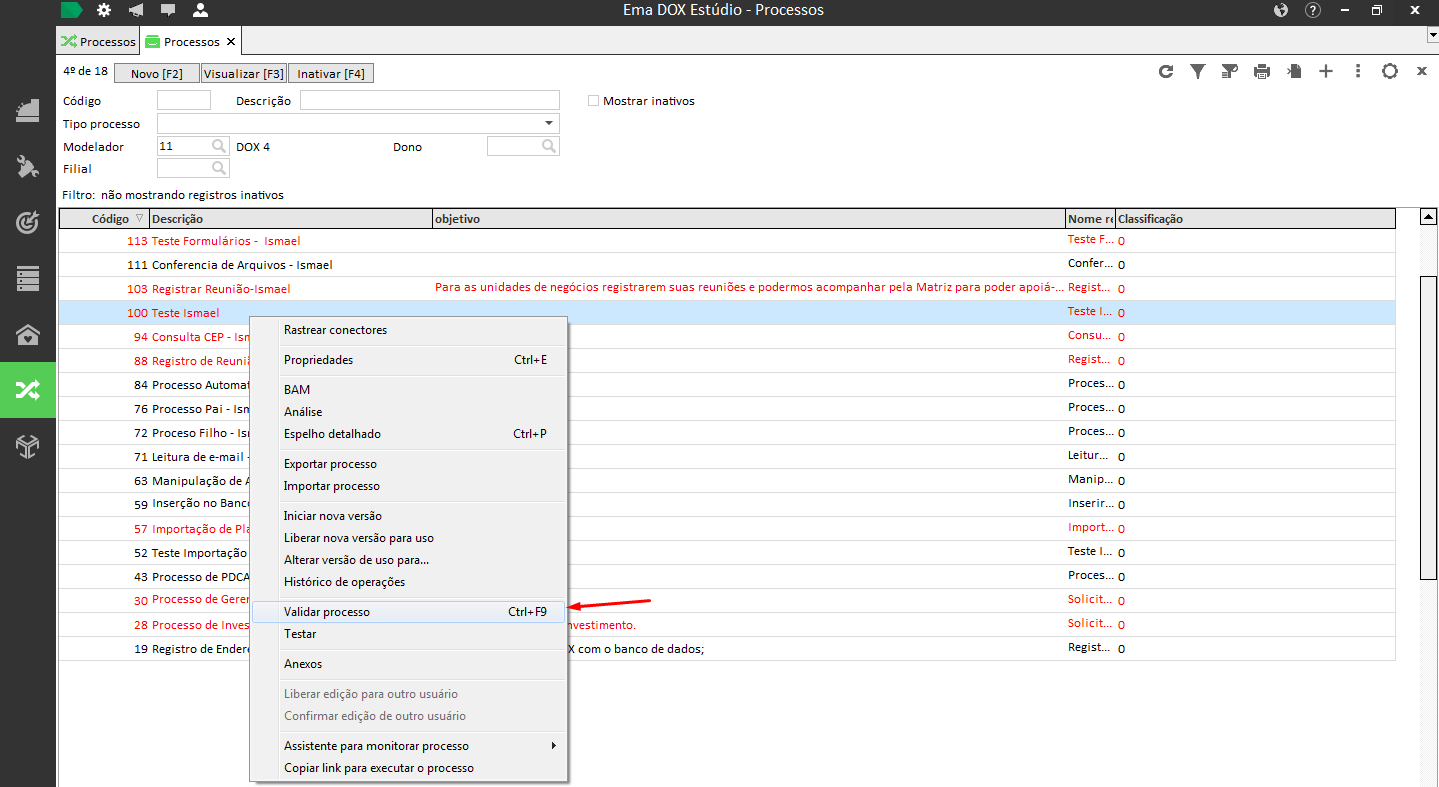The height and width of the screenshot is (787, 1439).
Task: Open the target goals module in sidebar
Action: click(x=28, y=223)
